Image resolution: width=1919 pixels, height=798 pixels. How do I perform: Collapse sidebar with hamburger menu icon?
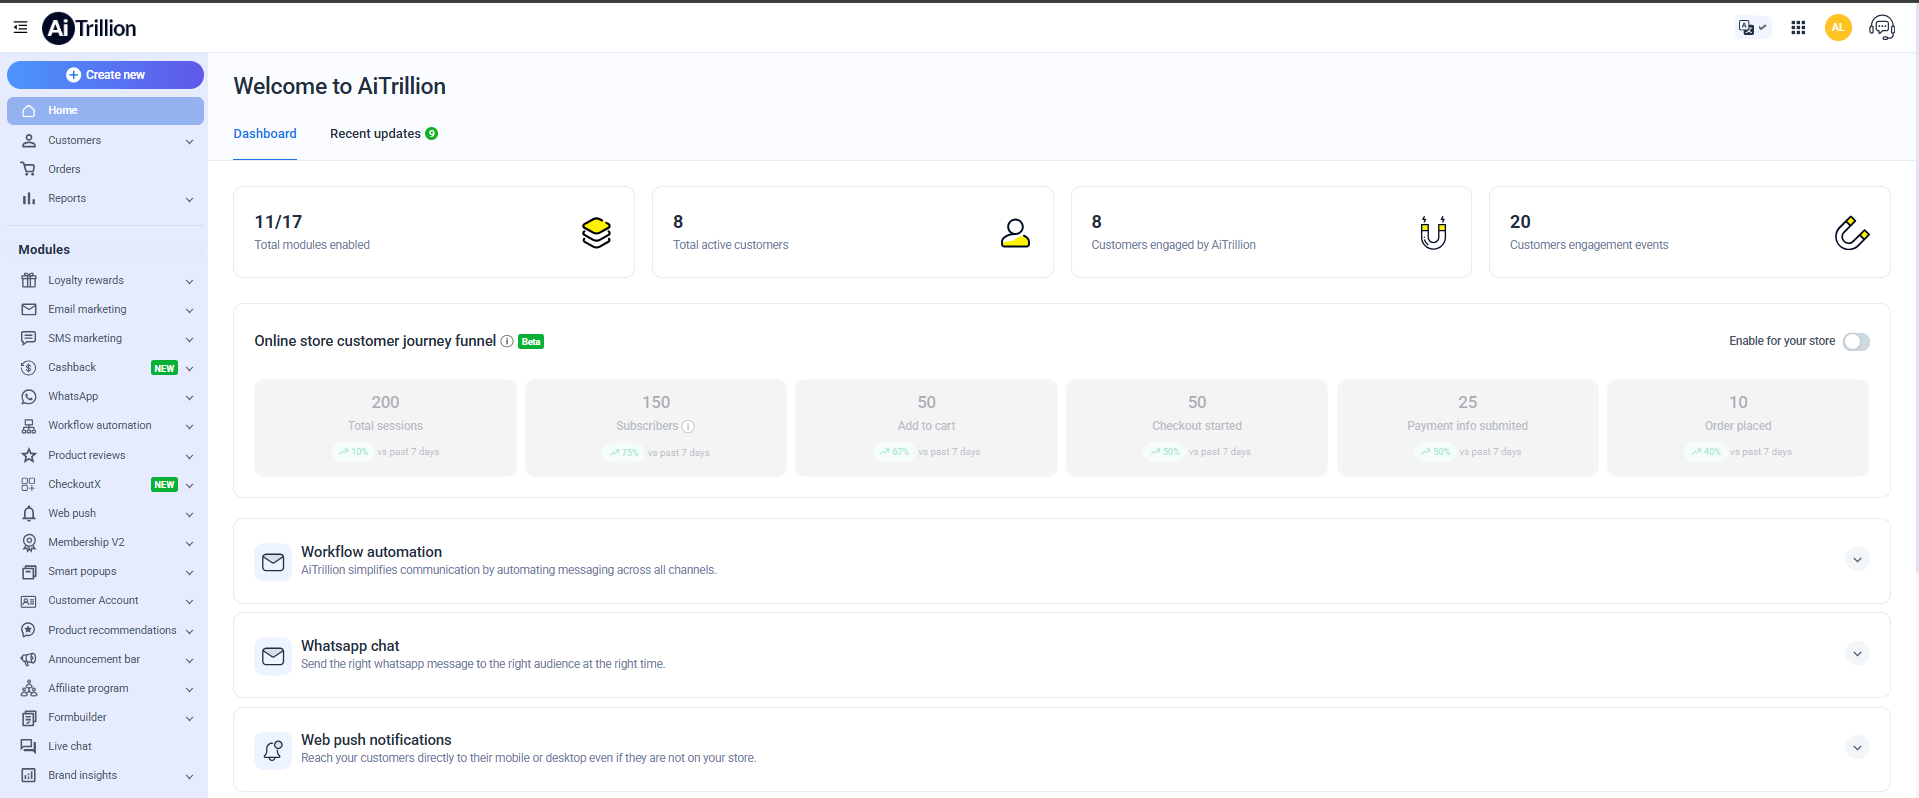tap(20, 27)
